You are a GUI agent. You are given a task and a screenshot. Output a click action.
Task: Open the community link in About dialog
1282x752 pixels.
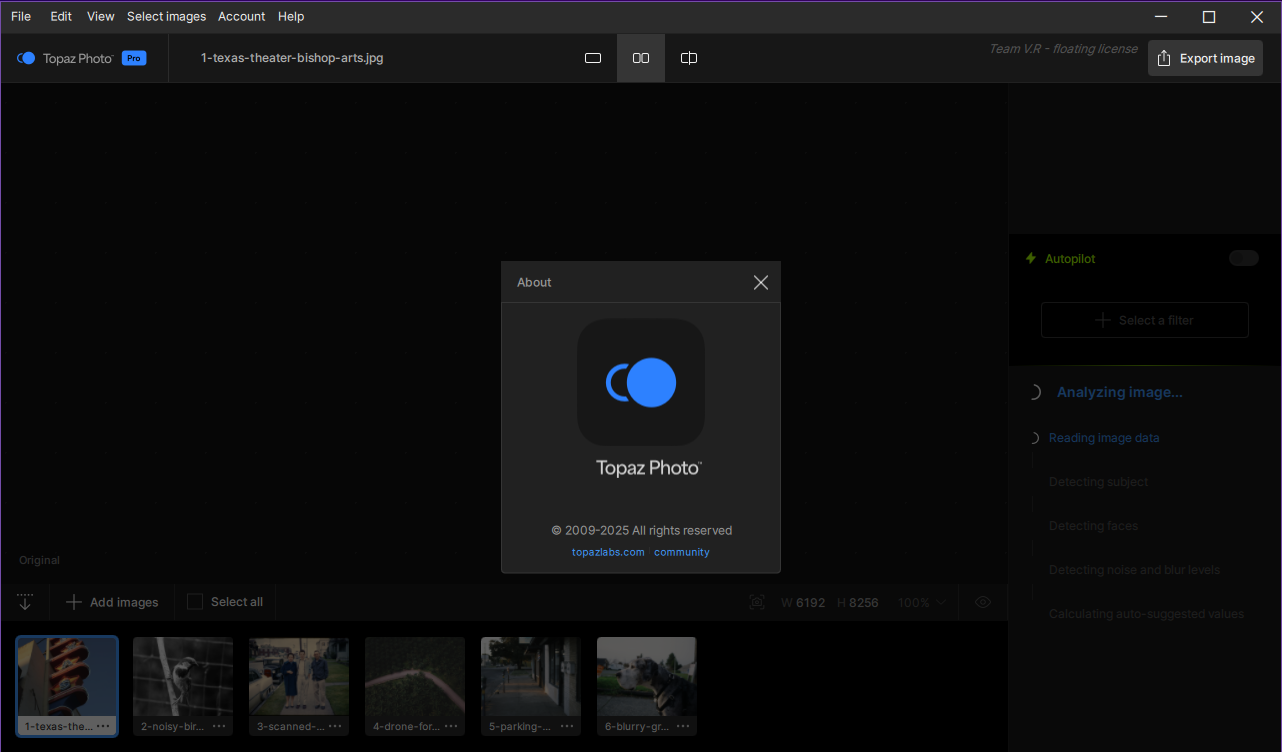(682, 552)
